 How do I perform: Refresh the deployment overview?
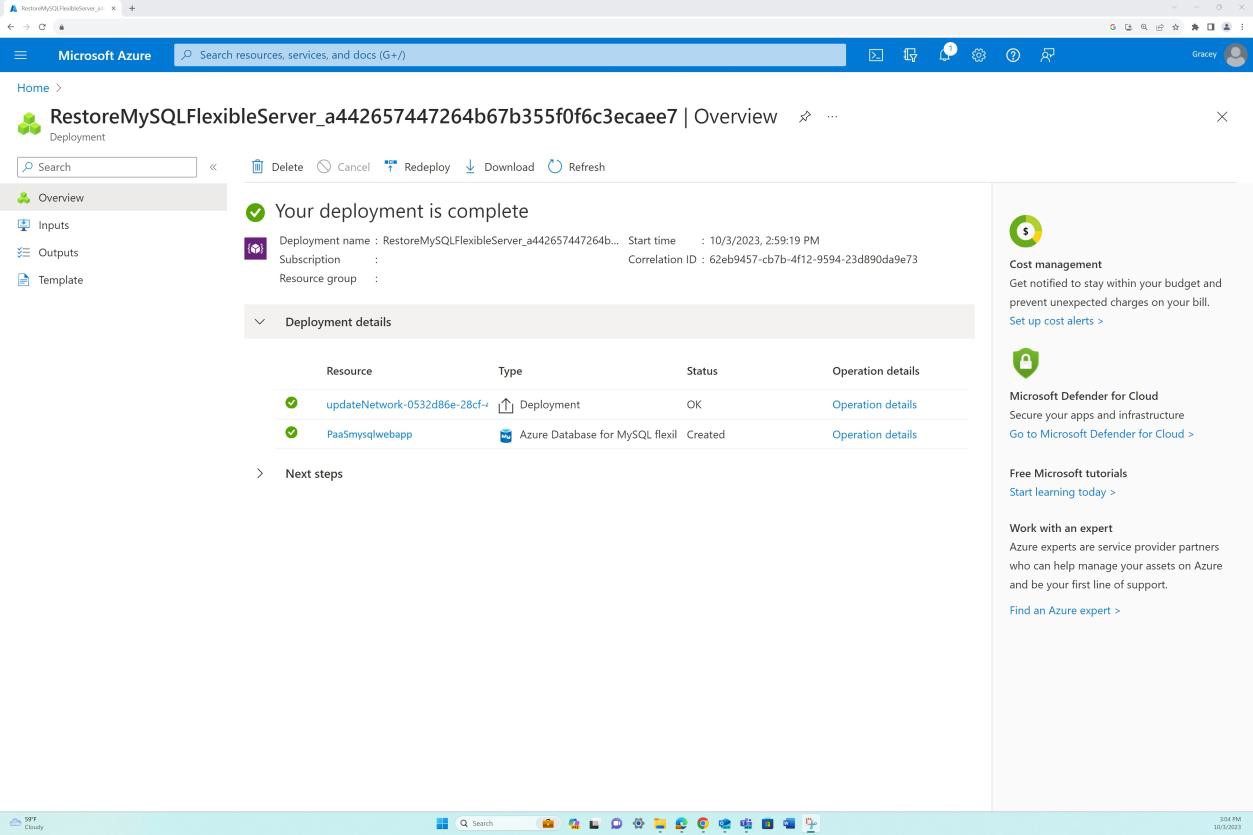pos(577,166)
